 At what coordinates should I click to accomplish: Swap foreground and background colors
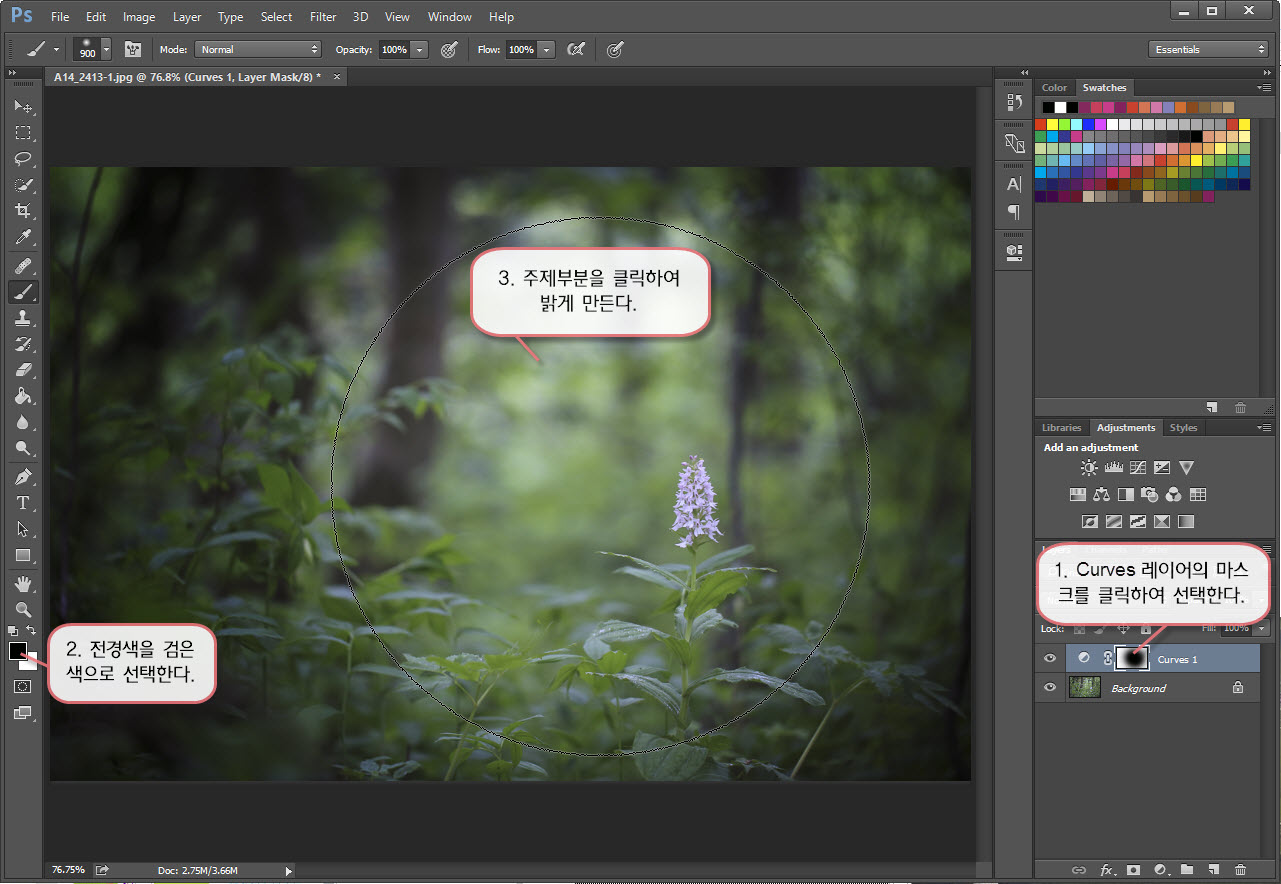32,631
